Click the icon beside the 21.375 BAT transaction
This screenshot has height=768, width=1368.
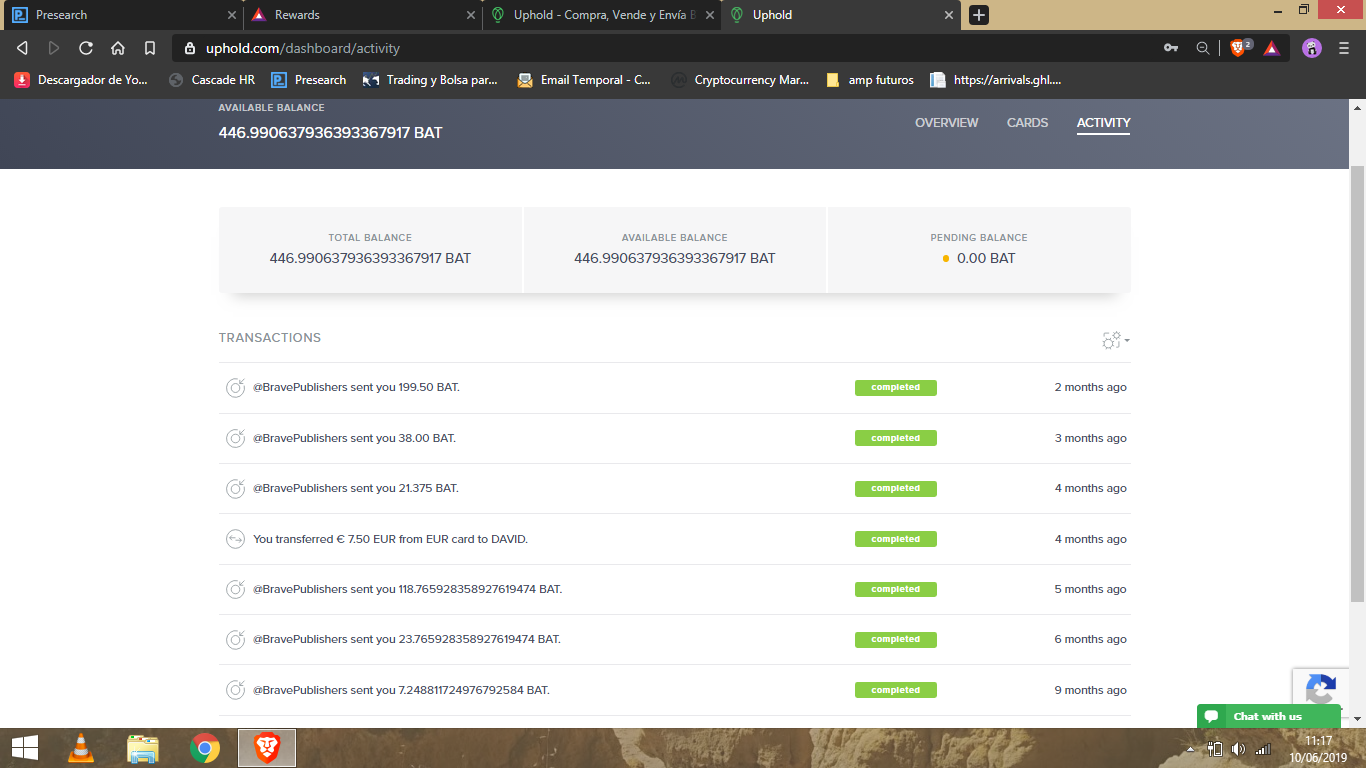tap(235, 488)
